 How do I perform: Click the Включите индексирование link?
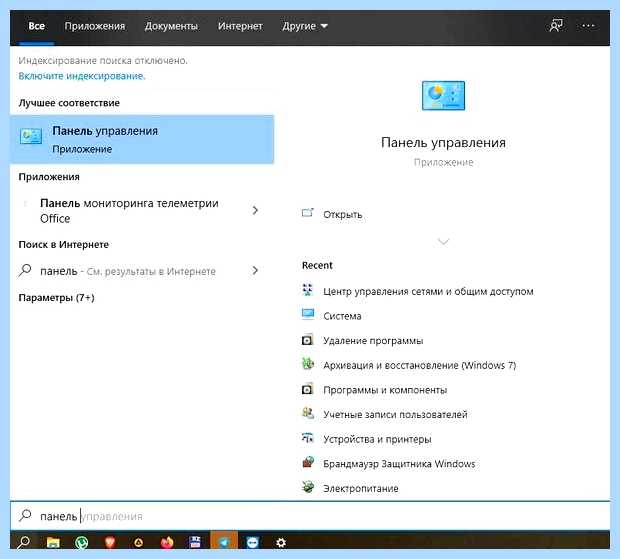82,76
